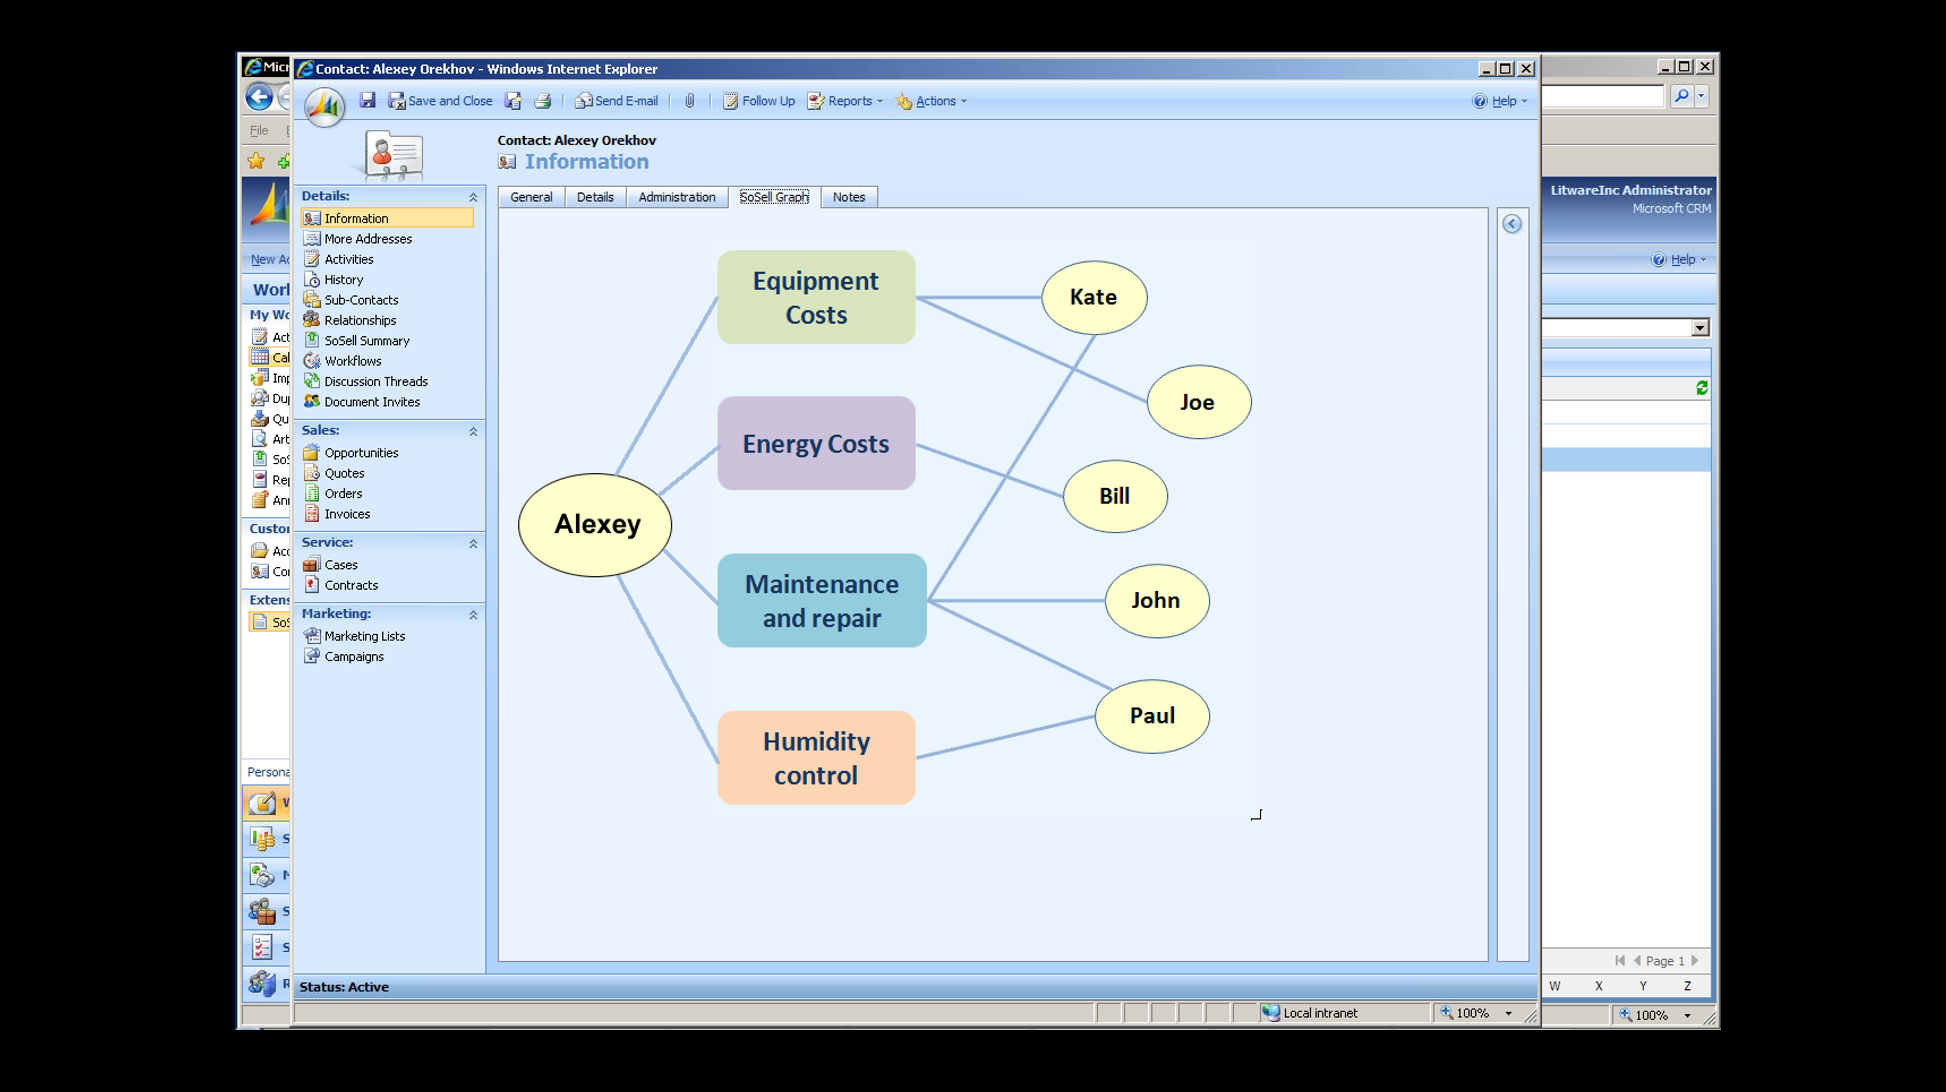Screen dimensions: 1946x1092
Task: Collapse the Sales section in sidebar
Action: tap(473, 431)
